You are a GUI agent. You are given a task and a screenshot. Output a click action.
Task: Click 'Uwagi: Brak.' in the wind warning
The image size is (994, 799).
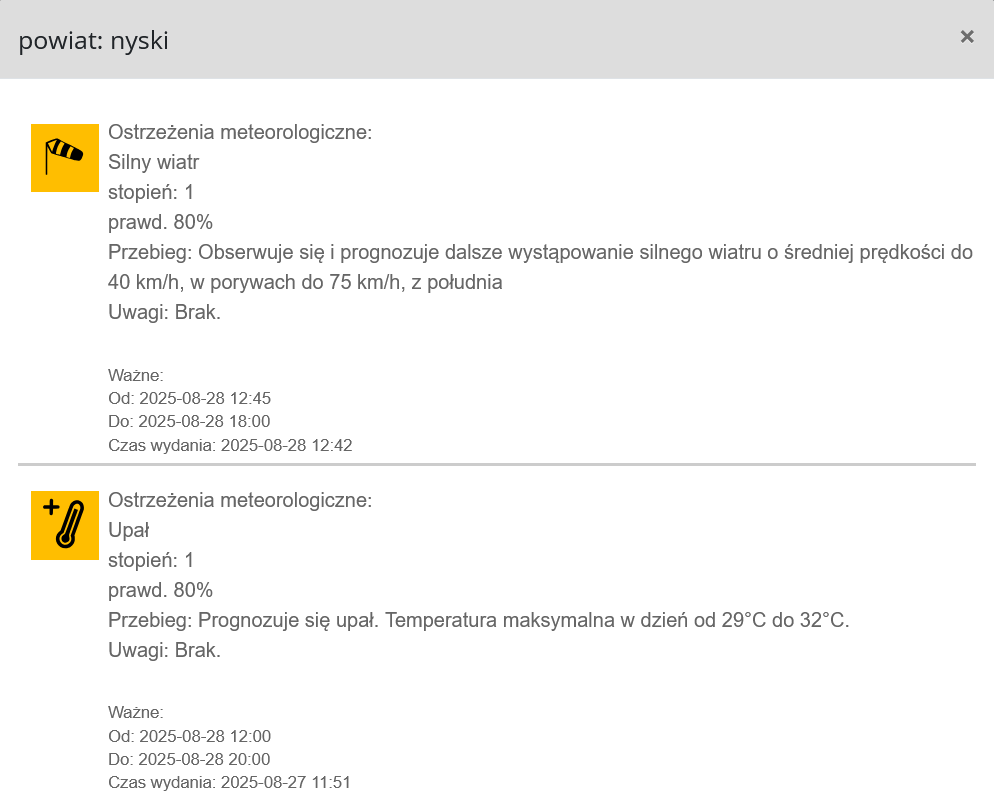point(164,312)
